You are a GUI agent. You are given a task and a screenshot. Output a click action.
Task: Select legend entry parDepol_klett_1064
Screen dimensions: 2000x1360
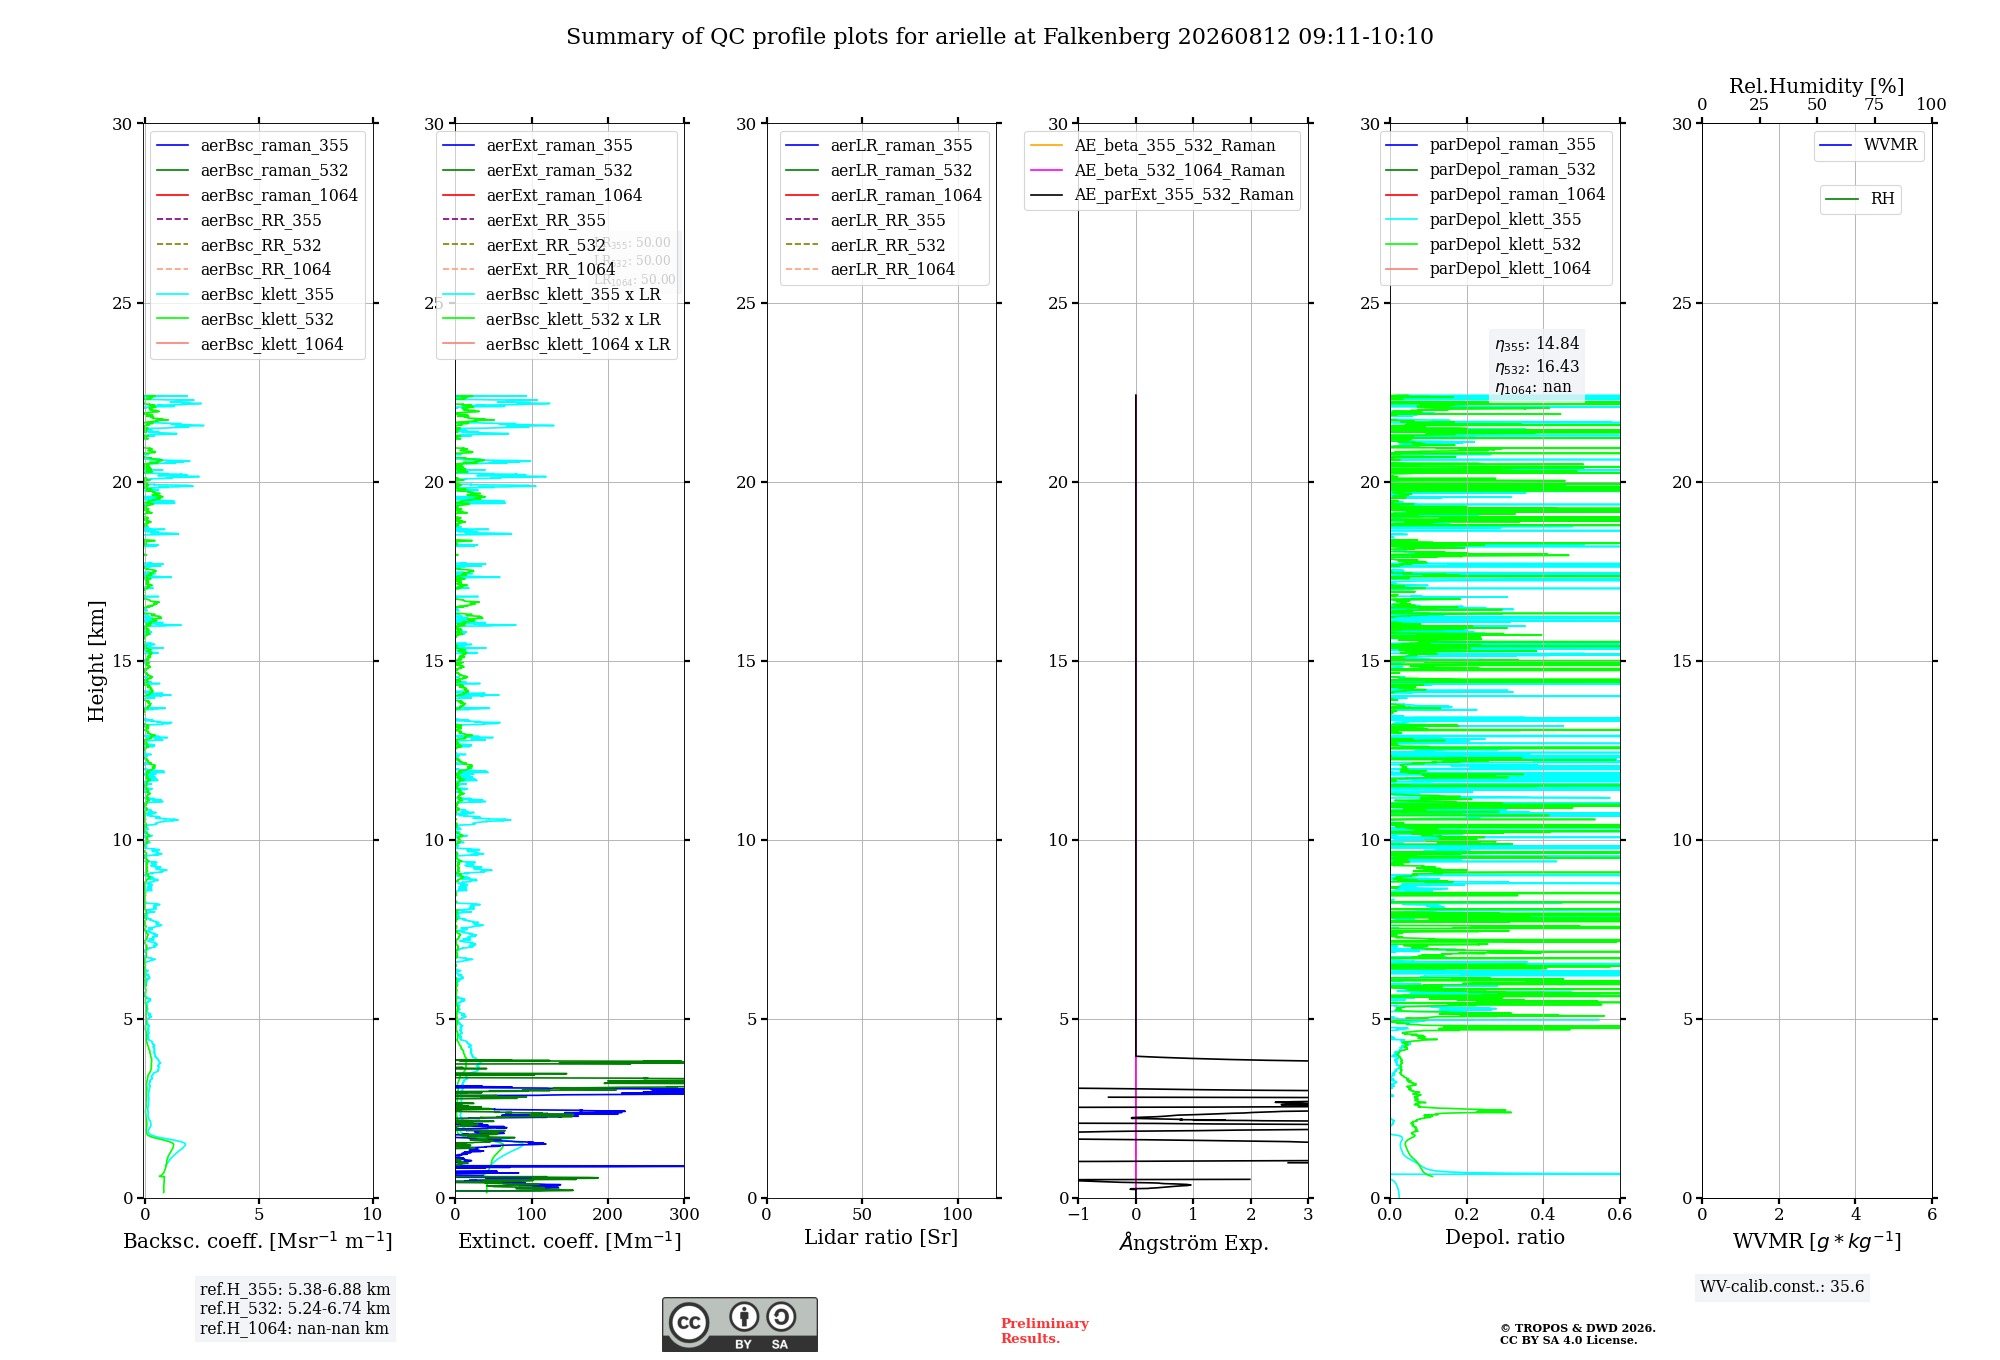pyautogui.click(x=1489, y=269)
